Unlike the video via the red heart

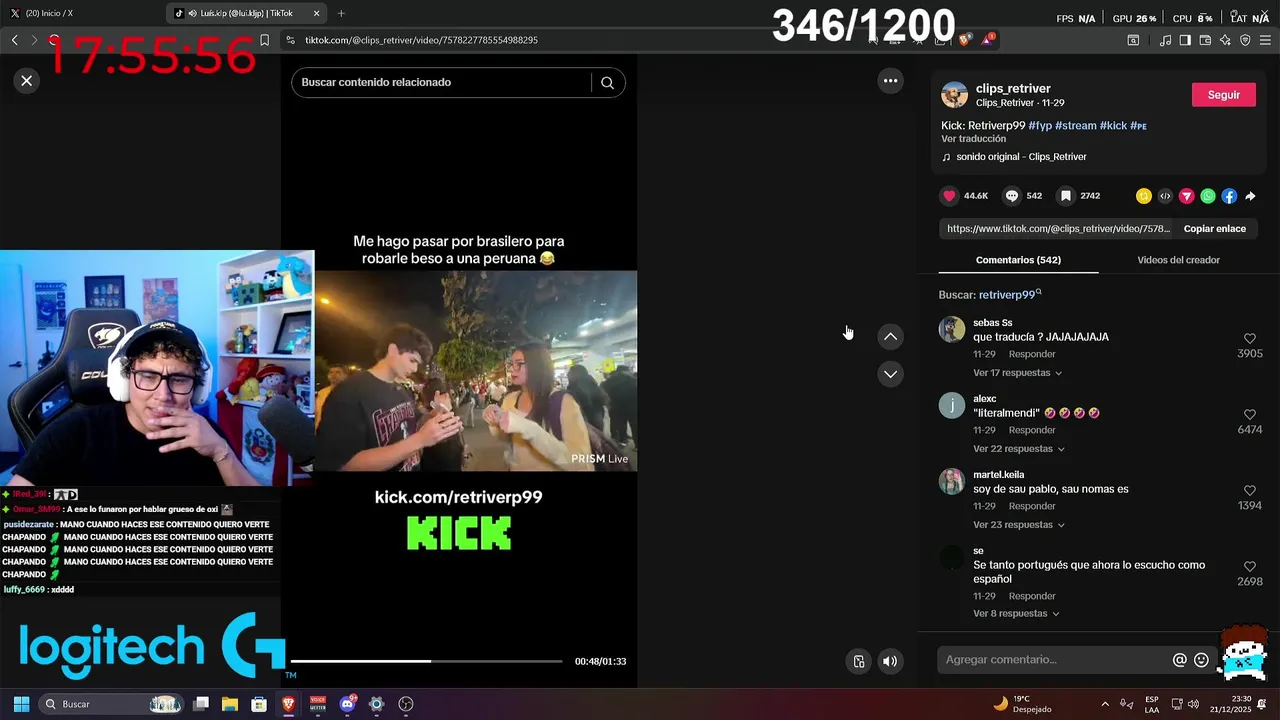tap(949, 196)
